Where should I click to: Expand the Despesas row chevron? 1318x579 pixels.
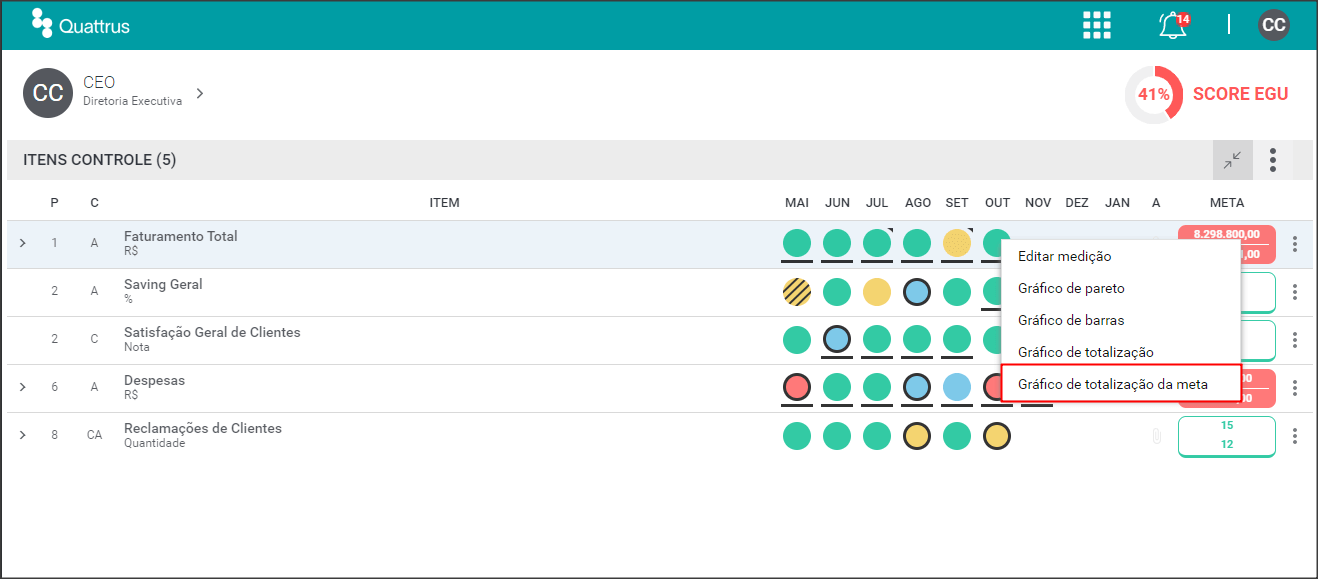click(23, 387)
